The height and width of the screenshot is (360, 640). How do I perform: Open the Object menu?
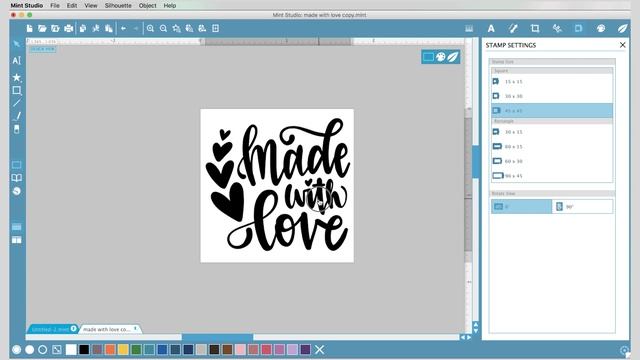tap(147, 6)
